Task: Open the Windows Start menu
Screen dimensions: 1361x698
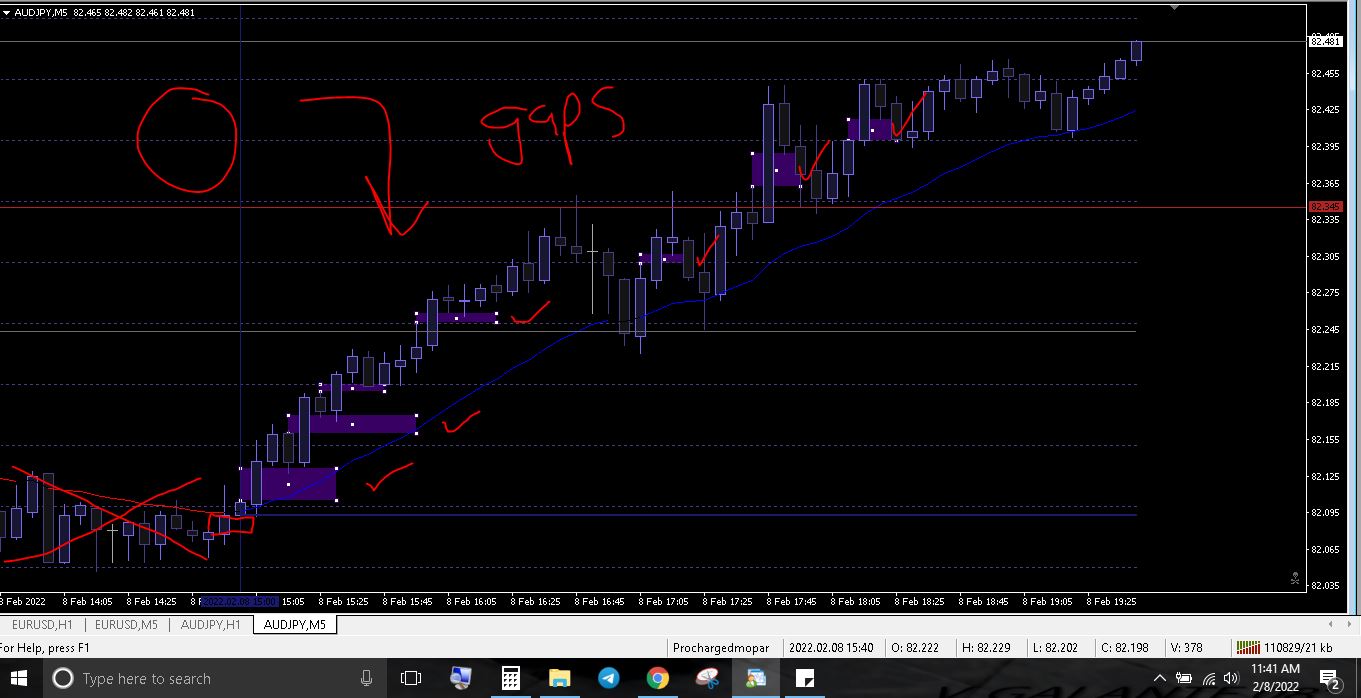Action: (17, 678)
